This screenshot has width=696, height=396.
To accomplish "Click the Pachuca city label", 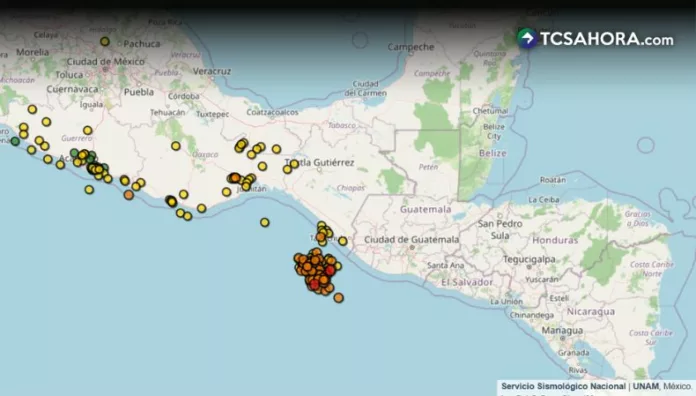I will click(142, 44).
